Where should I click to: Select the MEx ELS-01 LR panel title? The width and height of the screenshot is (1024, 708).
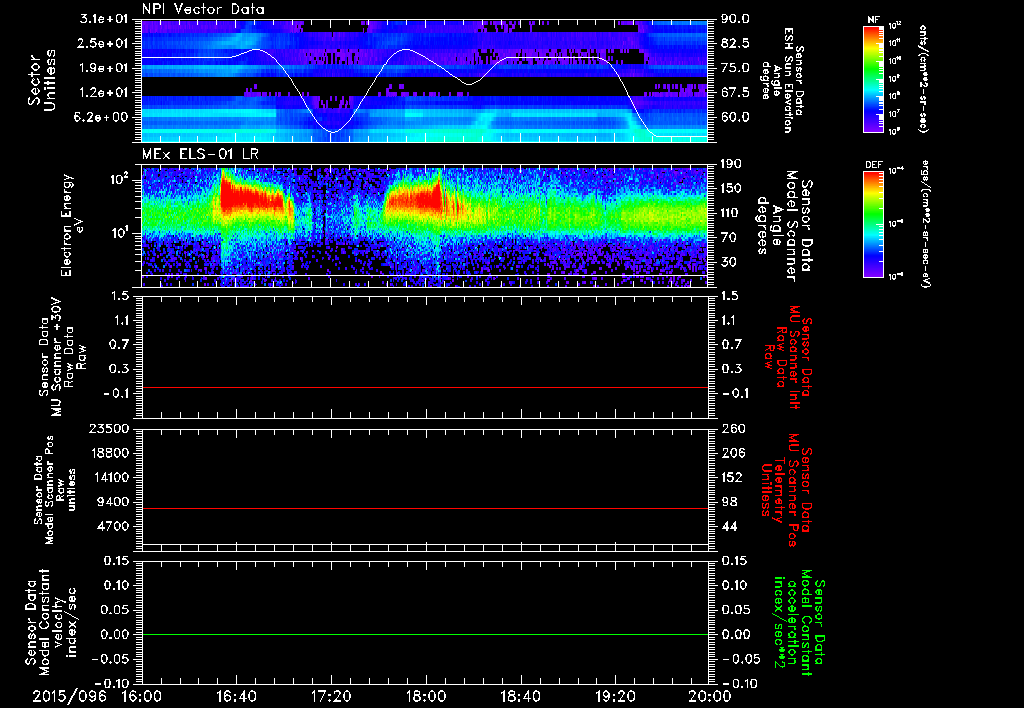pos(200,155)
